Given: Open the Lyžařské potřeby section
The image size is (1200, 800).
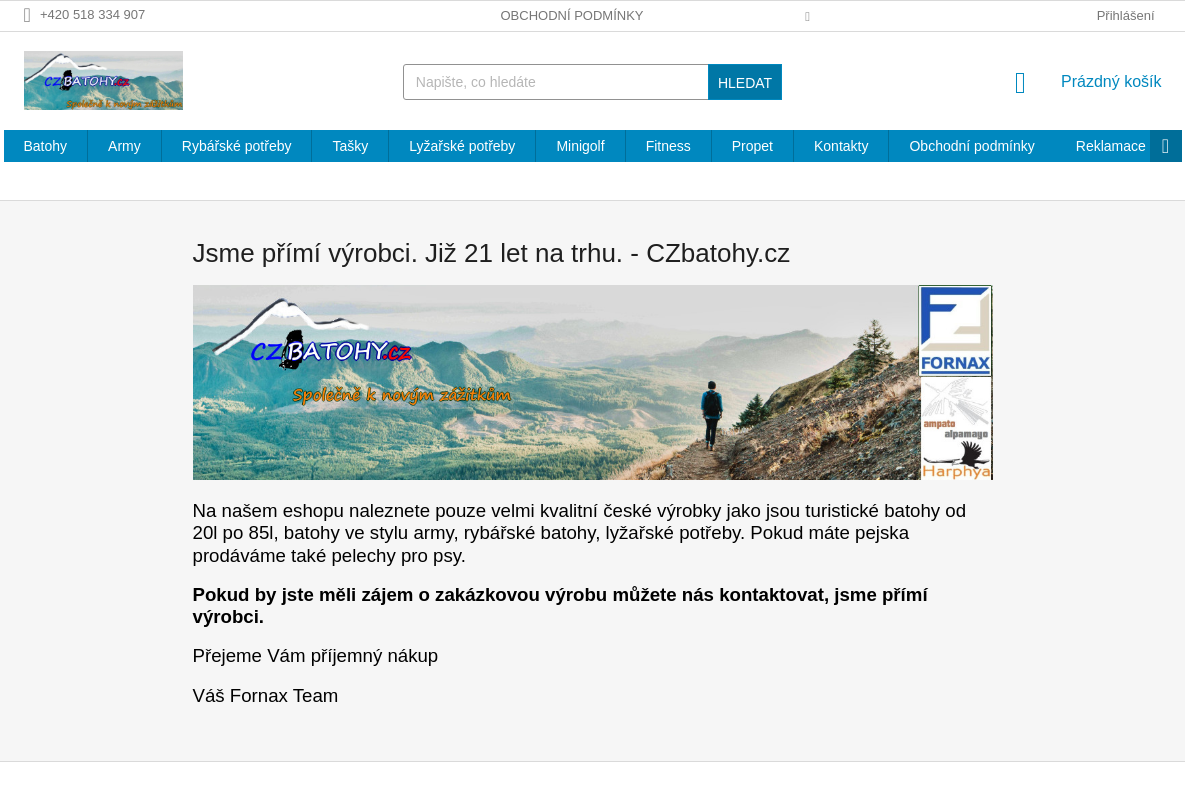Looking at the screenshot, I should point(462,146).
